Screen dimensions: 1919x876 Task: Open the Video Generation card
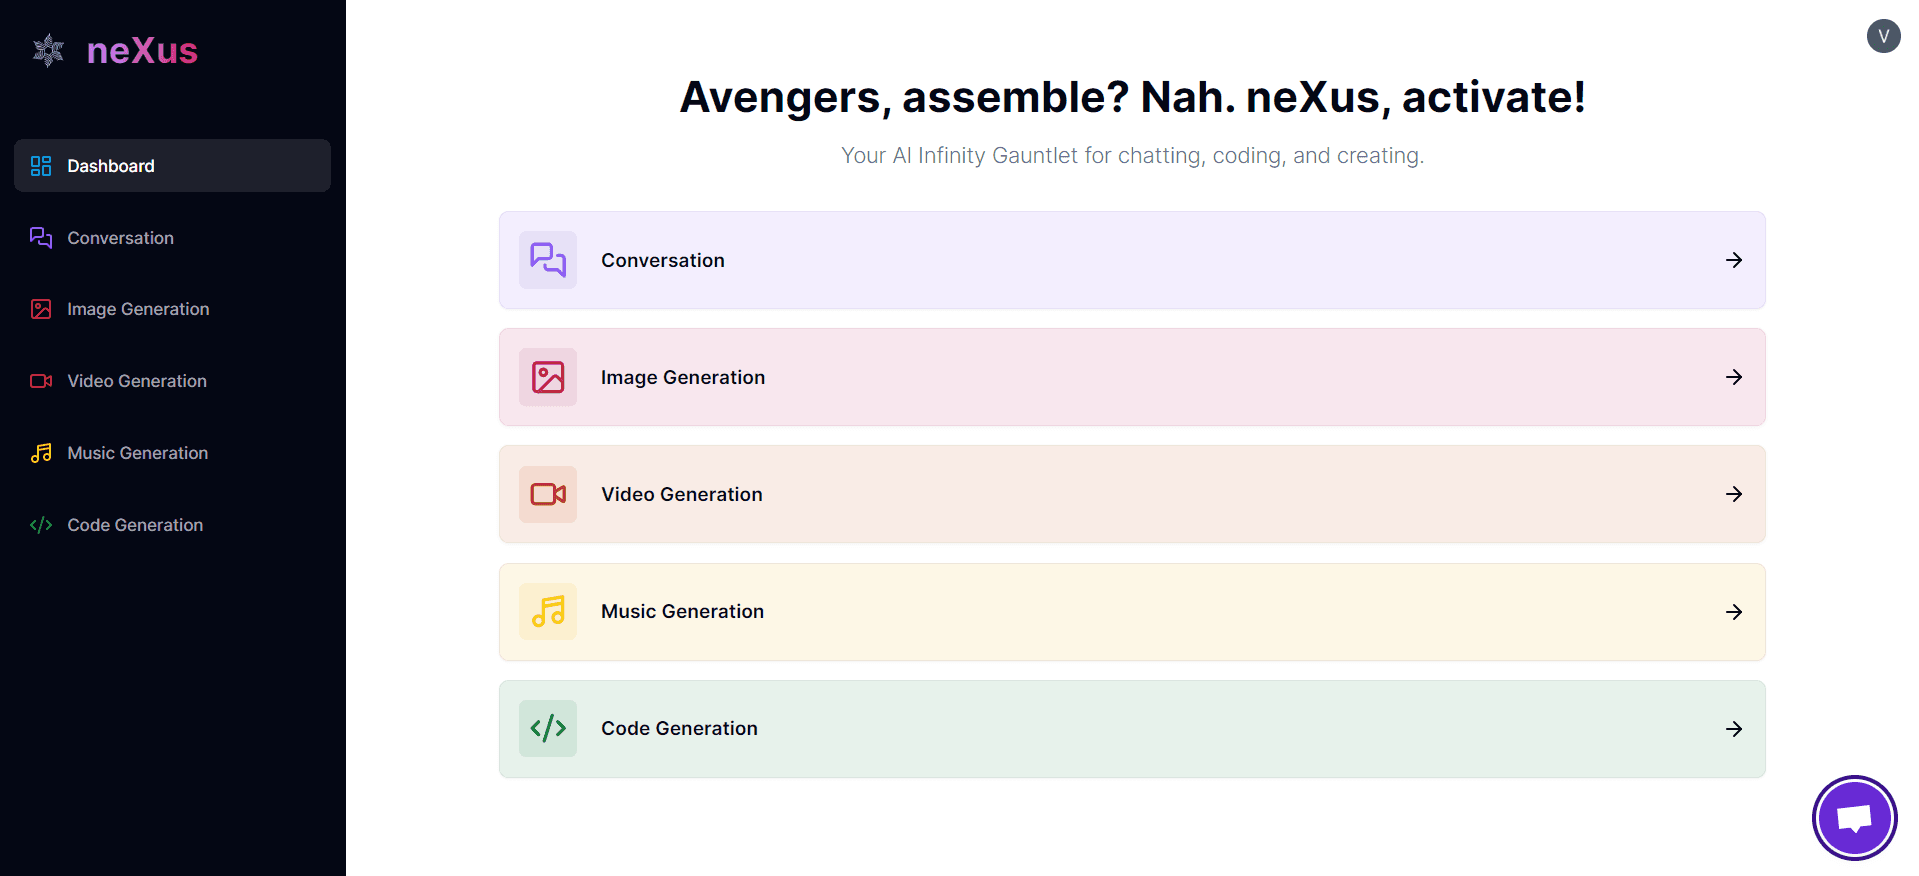pyautogui.click(x=1132, y=494)
